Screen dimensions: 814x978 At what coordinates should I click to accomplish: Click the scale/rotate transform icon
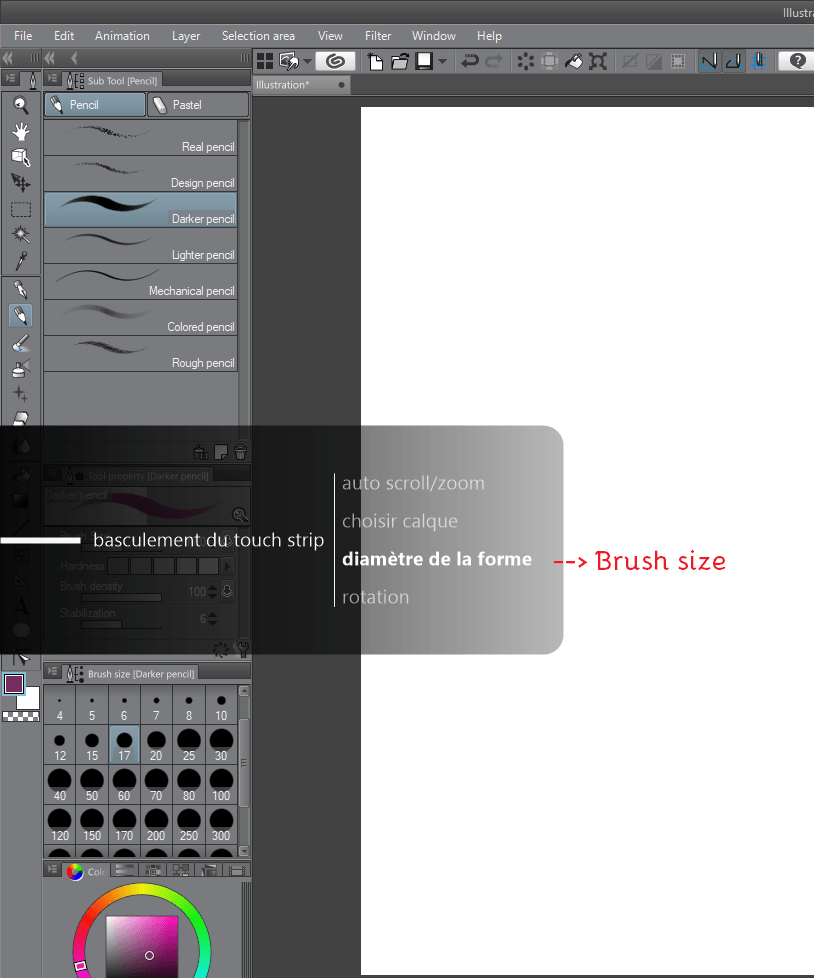[598, 61]
